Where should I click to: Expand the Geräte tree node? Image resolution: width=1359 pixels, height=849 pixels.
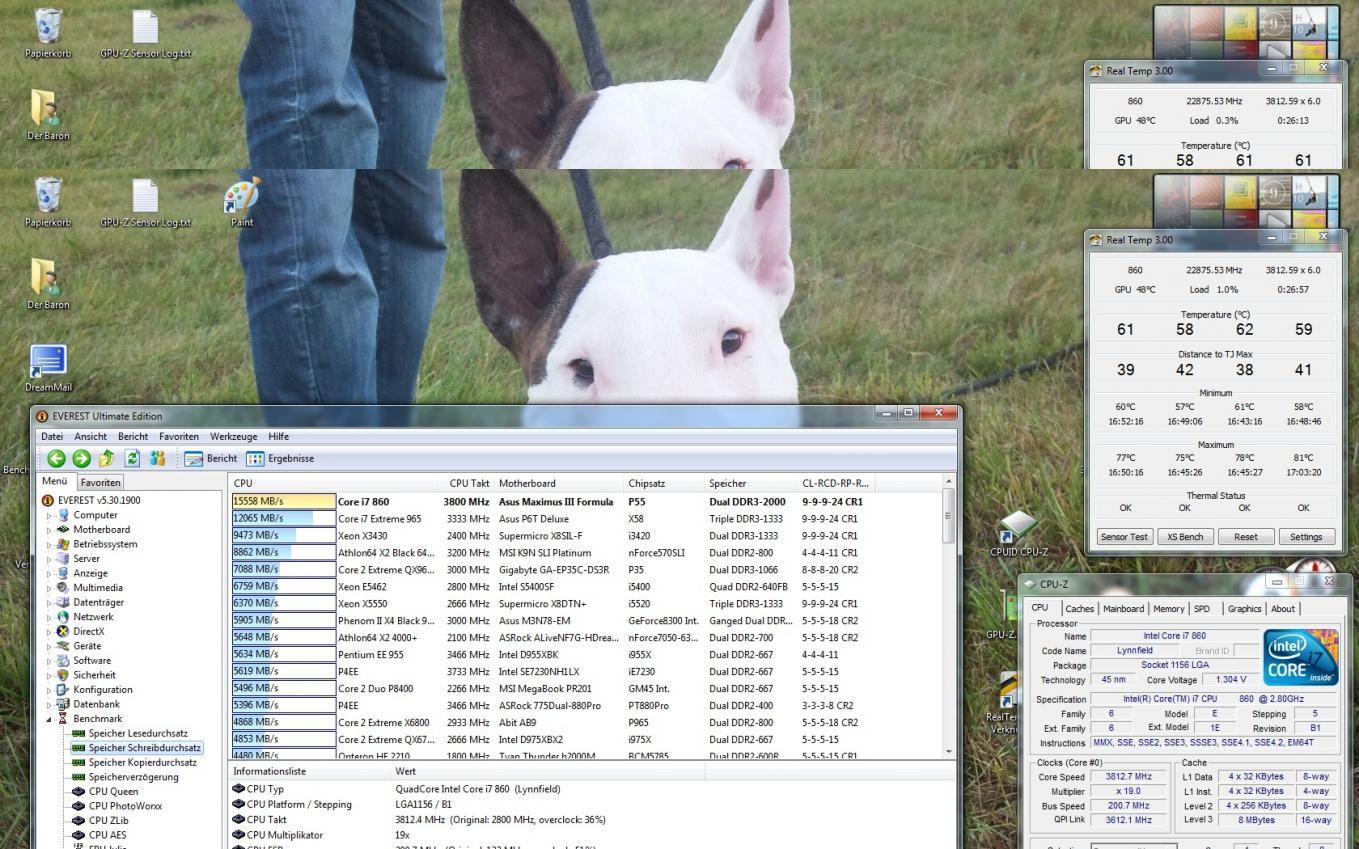[50, 646]
